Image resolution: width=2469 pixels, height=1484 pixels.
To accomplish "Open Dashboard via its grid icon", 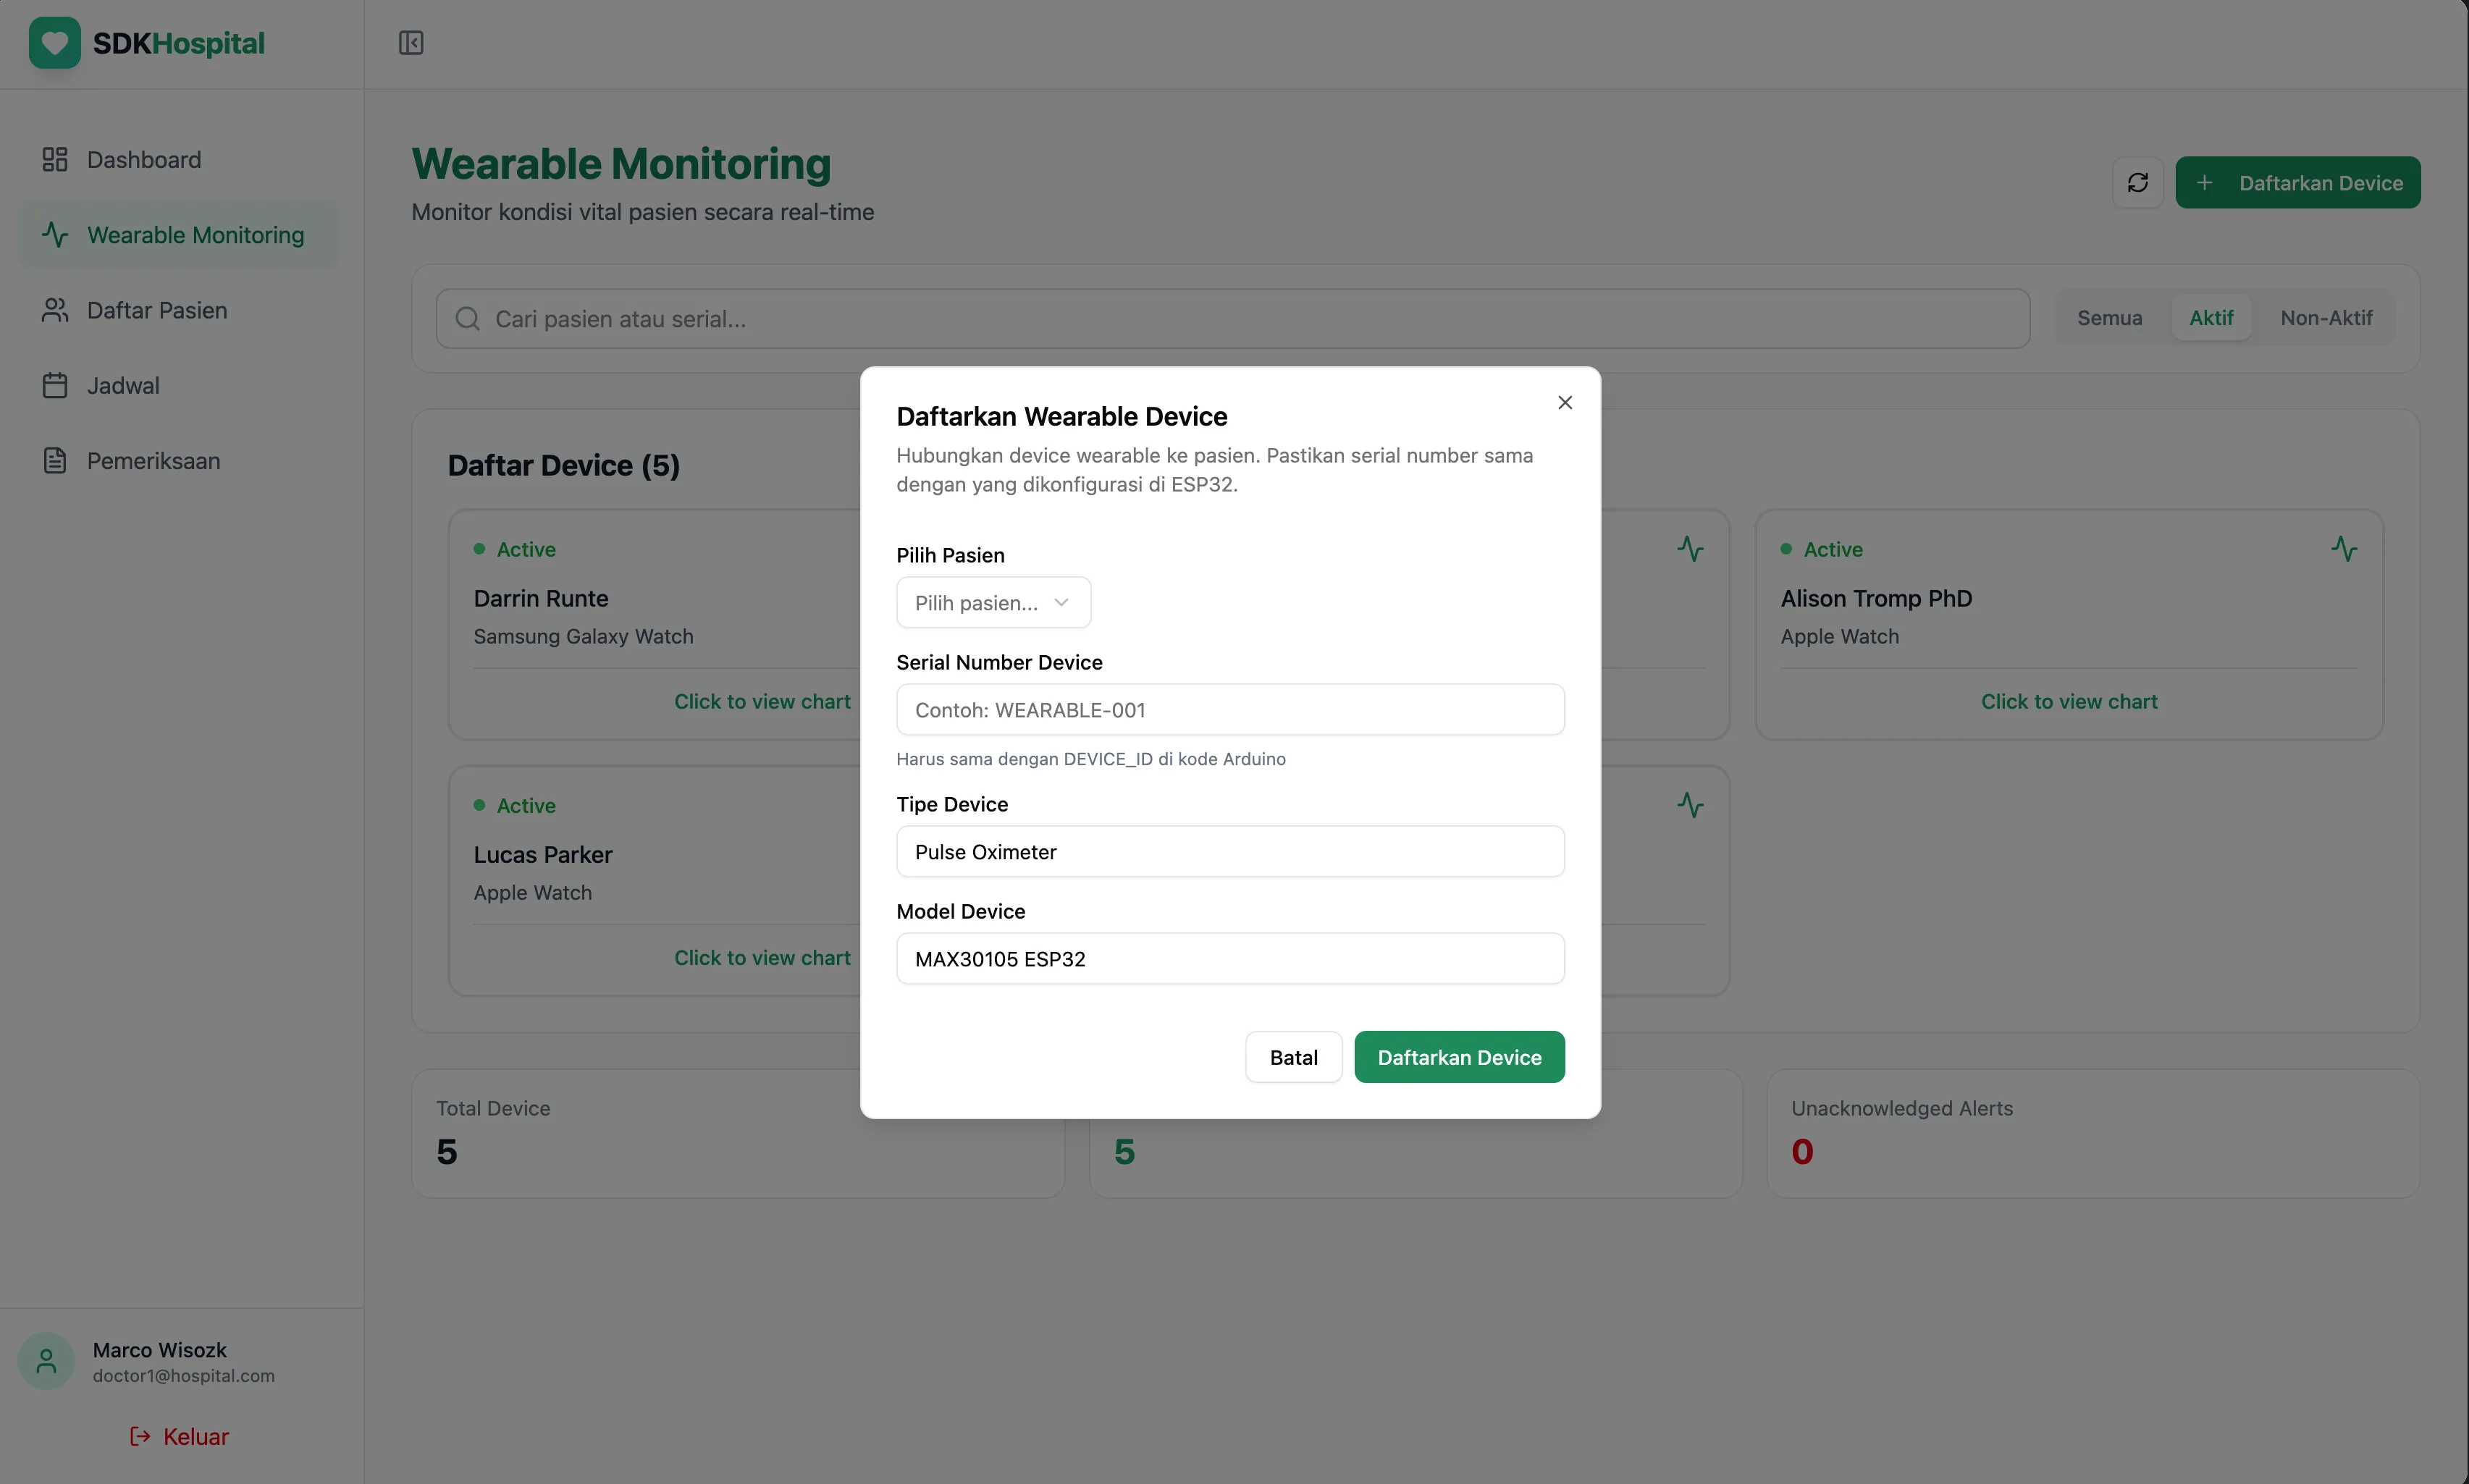I will coord(55,159).
